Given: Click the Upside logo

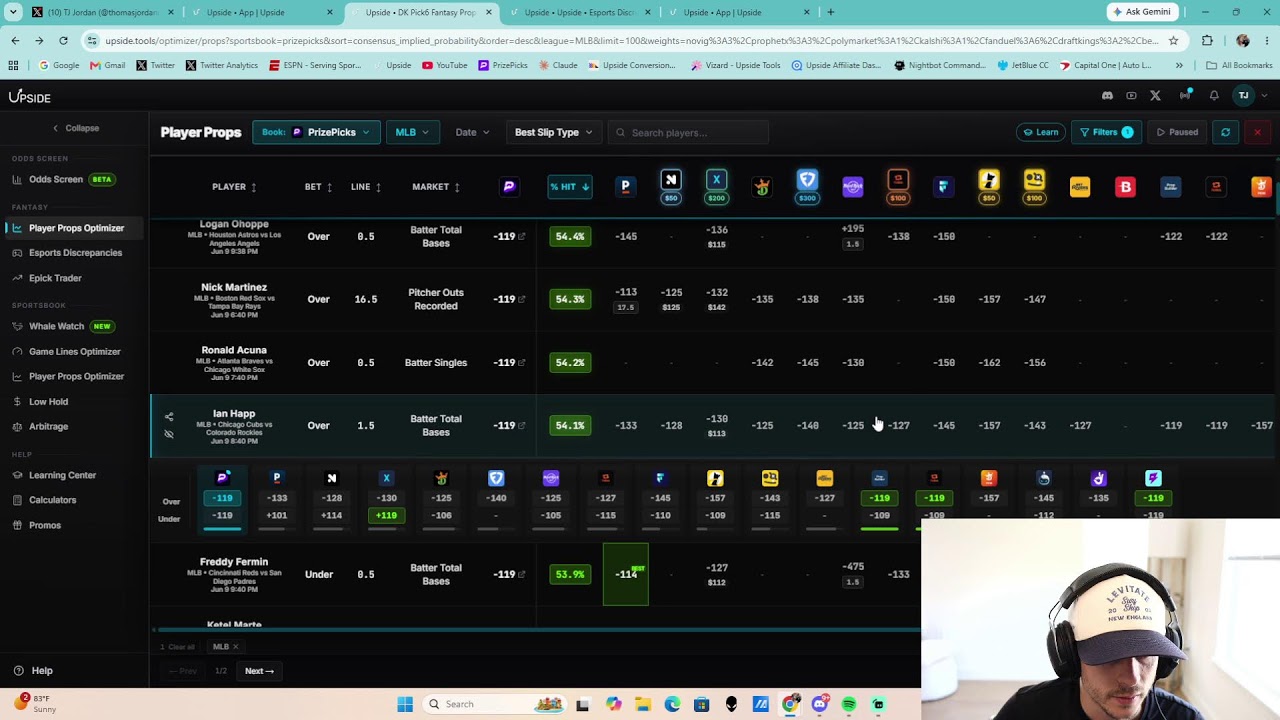Looking at the screenshot, I should (30, 97).
